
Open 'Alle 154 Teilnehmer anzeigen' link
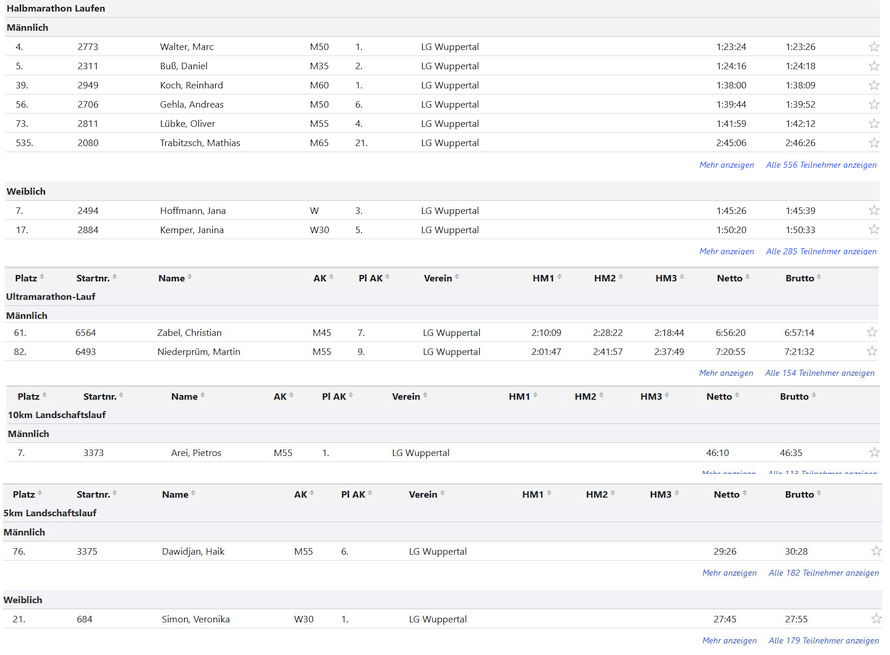(x=820, y=373)
